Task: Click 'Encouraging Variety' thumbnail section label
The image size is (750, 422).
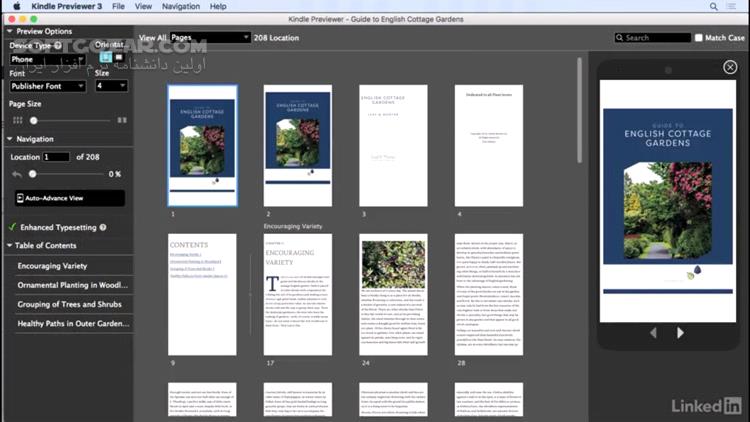Action: tap(293, 226)
